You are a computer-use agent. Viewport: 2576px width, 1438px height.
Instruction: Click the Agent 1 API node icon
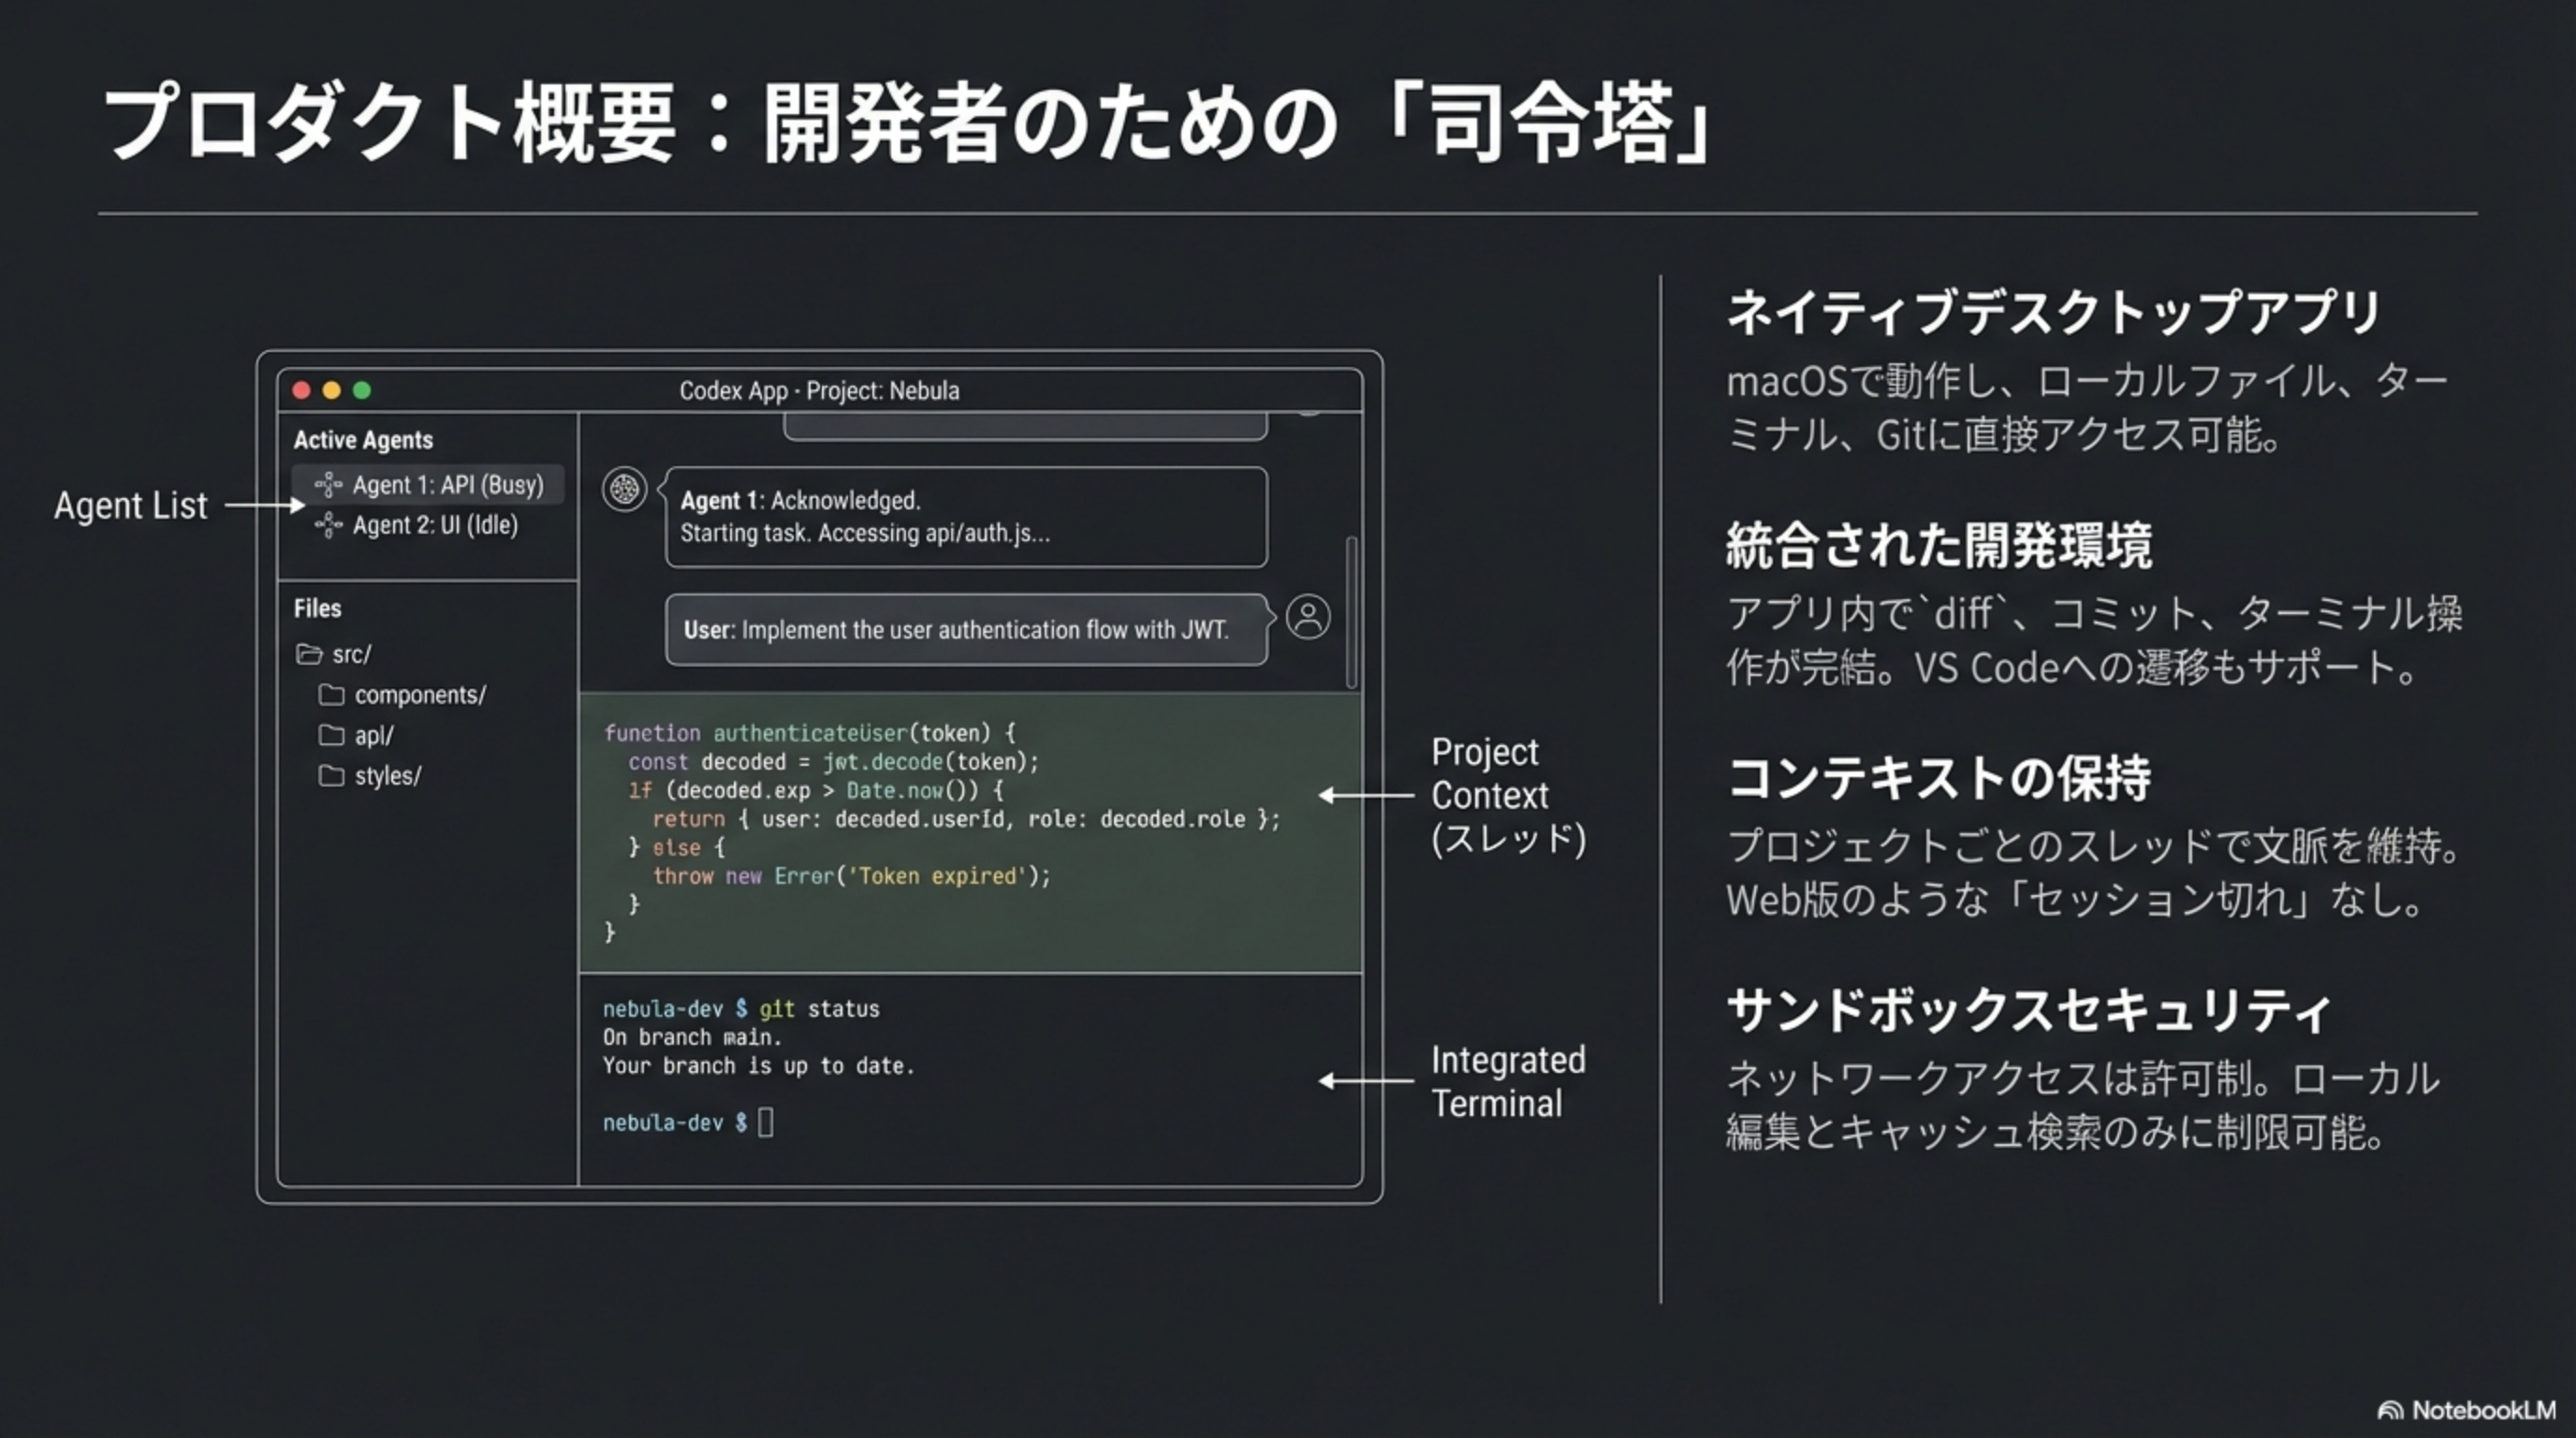point(328,485)
